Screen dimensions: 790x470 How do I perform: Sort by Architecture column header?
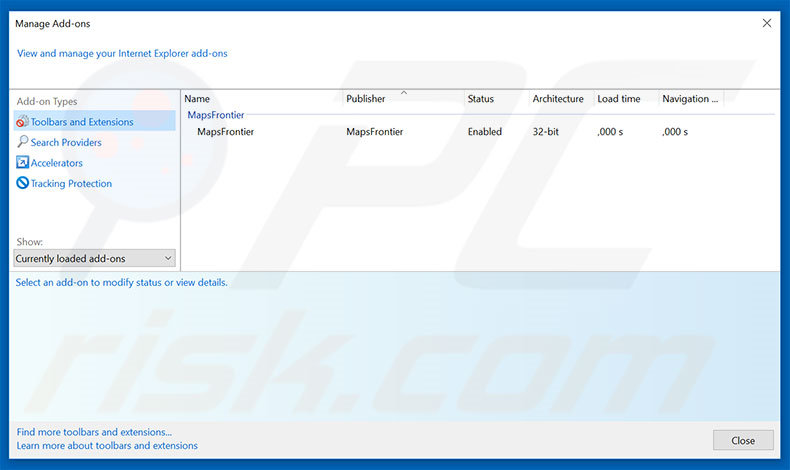[558, 99]
